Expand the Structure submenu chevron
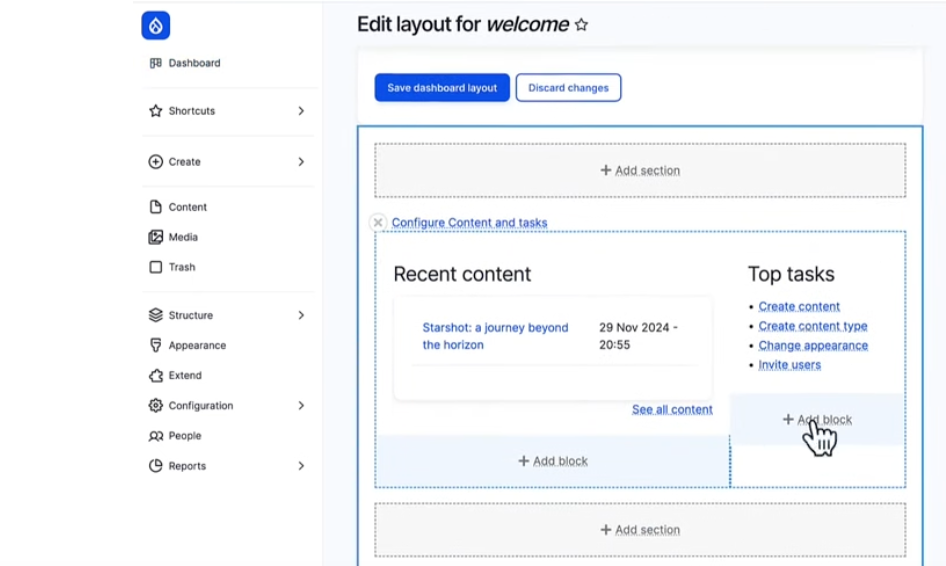 301,315
